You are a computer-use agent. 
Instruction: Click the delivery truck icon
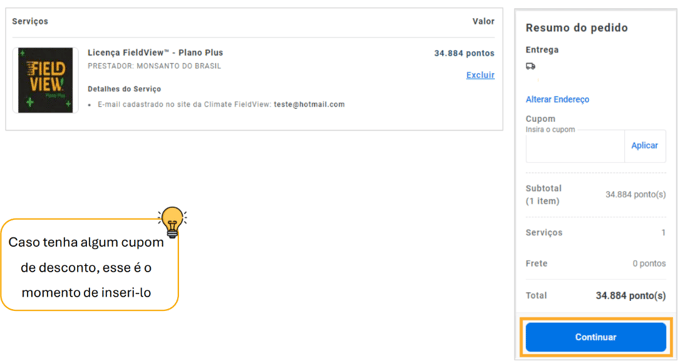[x=530, y=66]
